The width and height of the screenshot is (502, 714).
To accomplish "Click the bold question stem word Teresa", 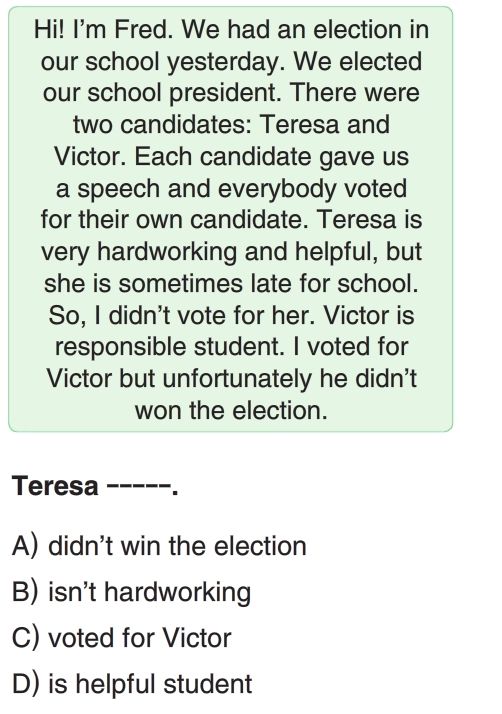I will tap(55, 485).
